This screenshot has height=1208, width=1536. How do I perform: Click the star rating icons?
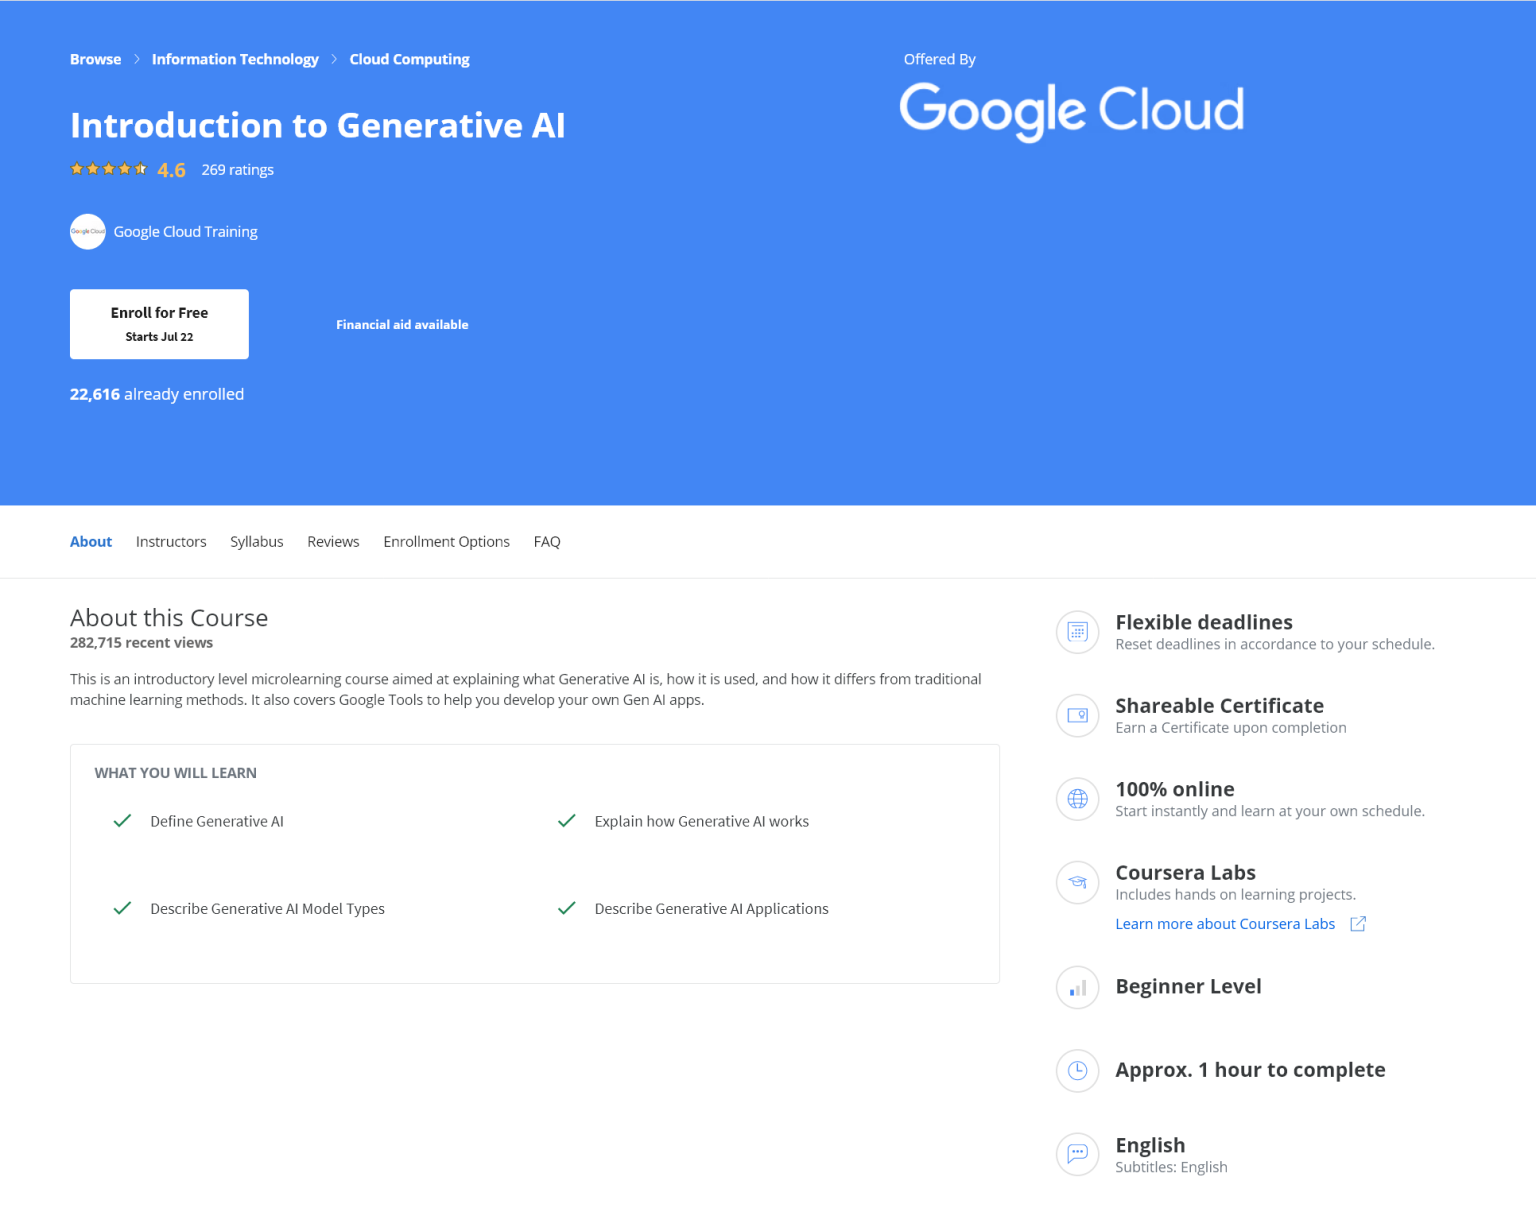(x=108, y=169)
